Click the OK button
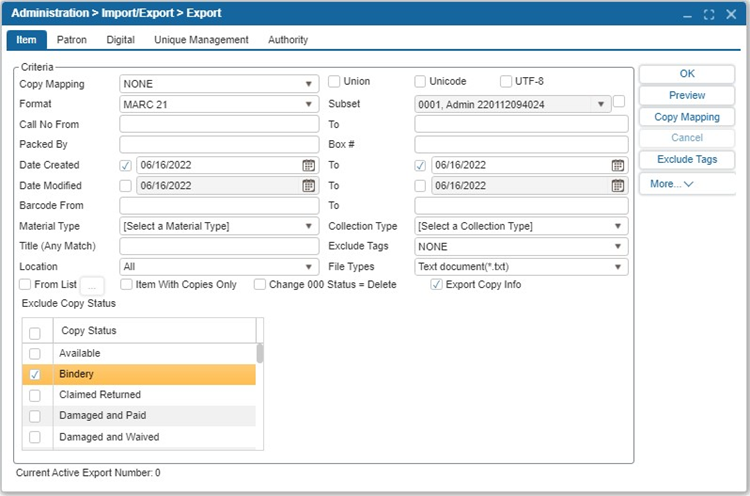This screenshot has width=750, height=496. coord(687,74)
